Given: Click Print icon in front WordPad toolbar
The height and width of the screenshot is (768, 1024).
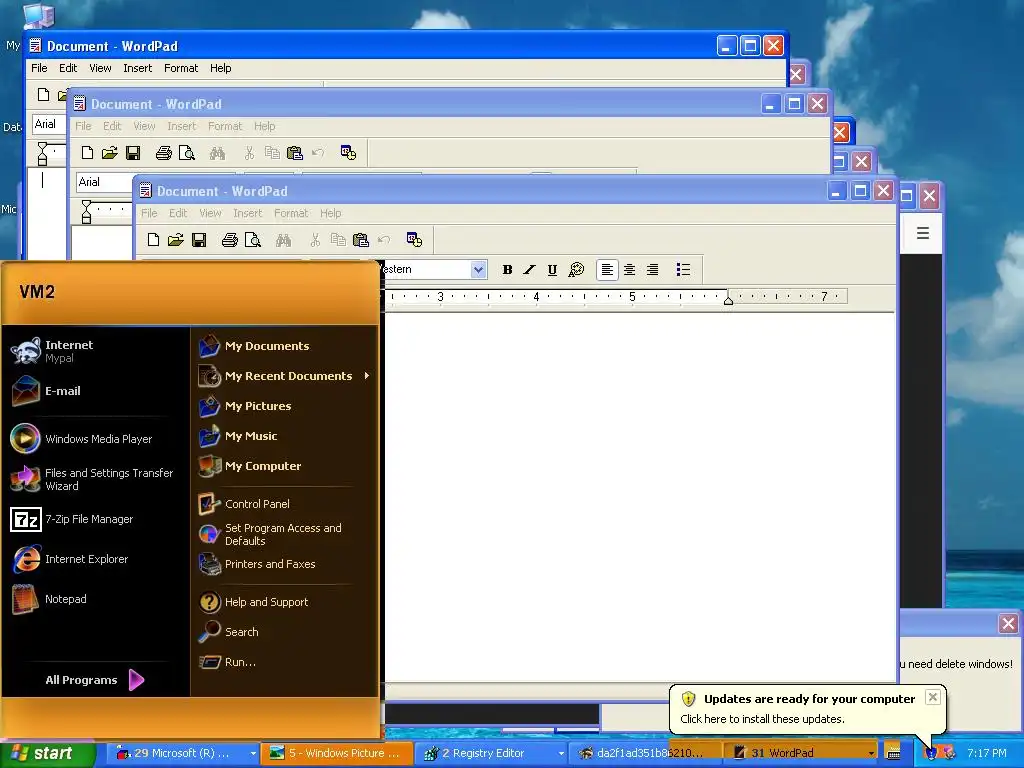Looking at the screenshot, I should point(229,240).
